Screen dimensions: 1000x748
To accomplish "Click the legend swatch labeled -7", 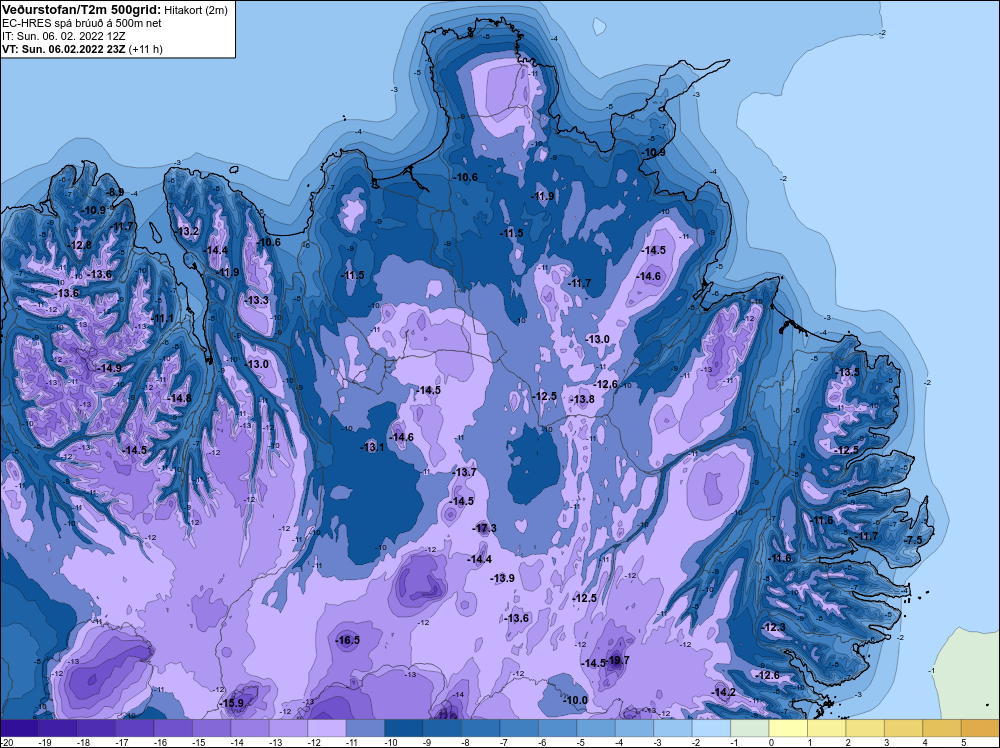I will click(519, 728).
